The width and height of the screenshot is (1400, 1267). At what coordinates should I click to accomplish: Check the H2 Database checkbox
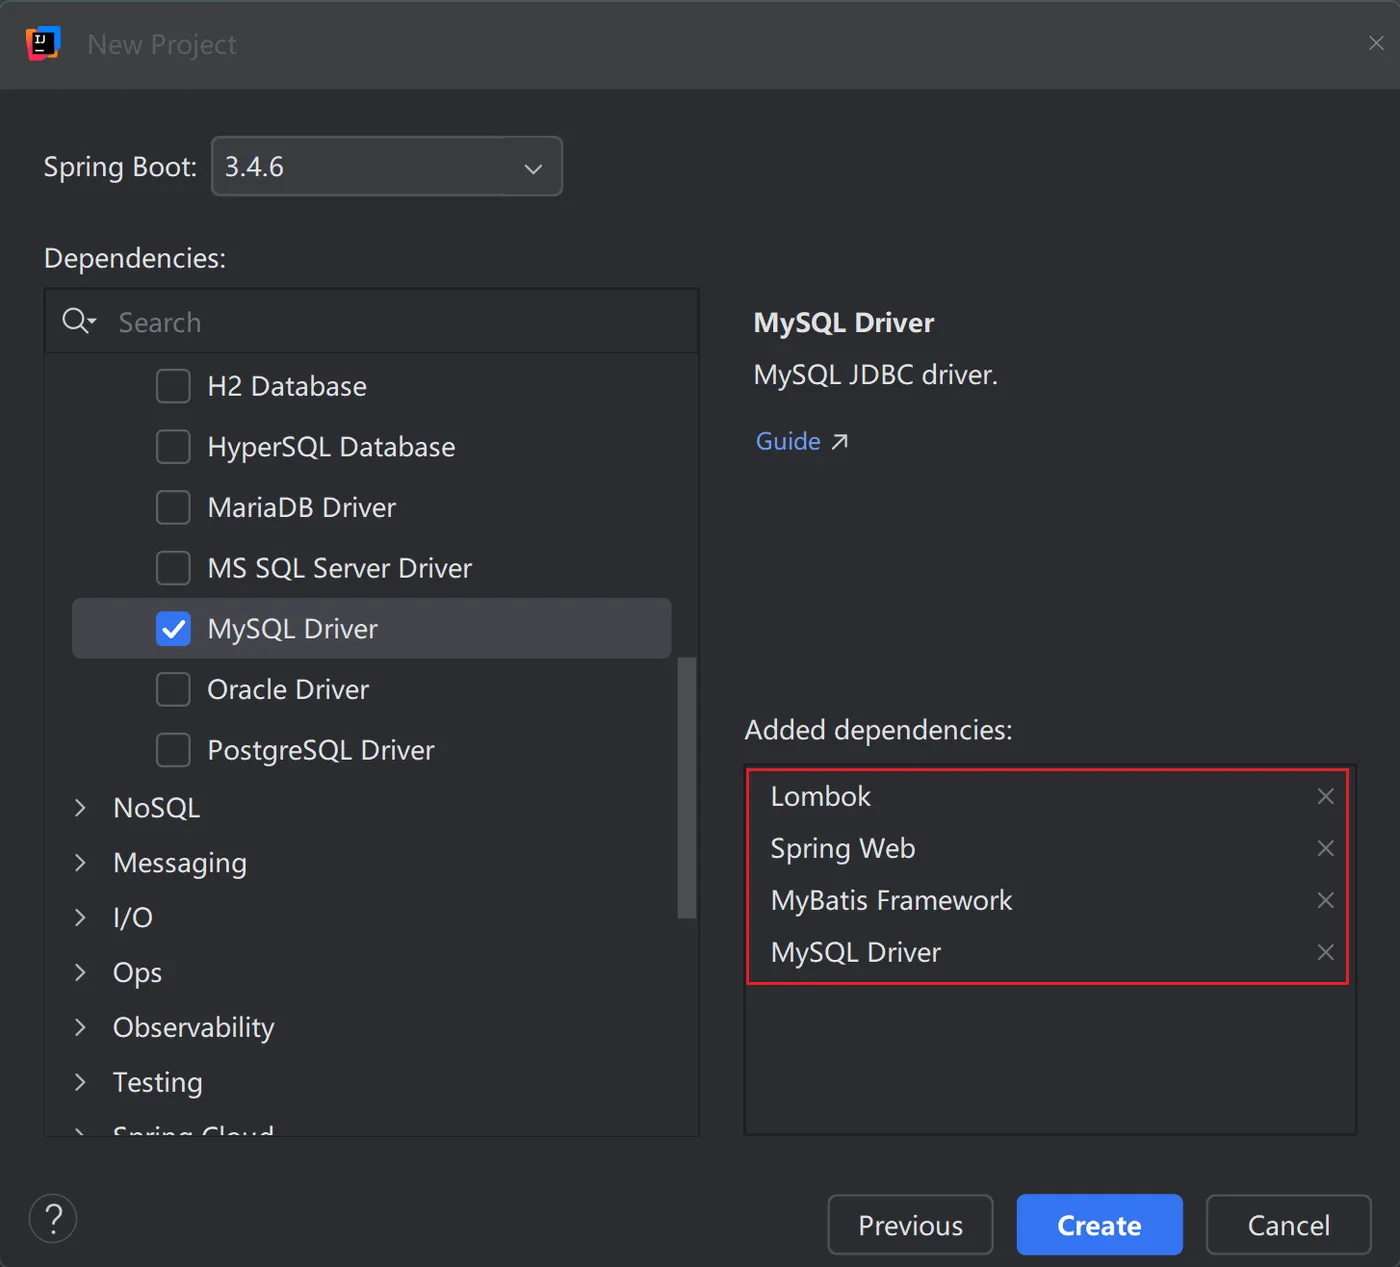(x=173, y=386)
